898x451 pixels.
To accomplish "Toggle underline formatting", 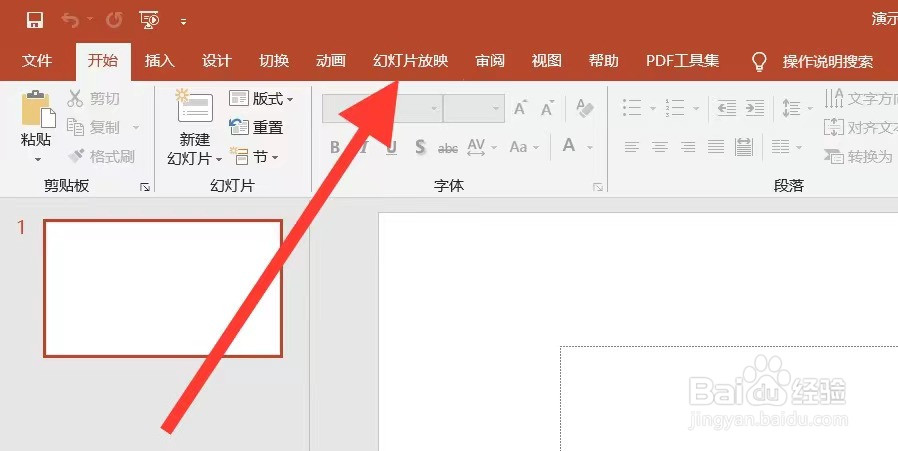I will pos(392,147).
